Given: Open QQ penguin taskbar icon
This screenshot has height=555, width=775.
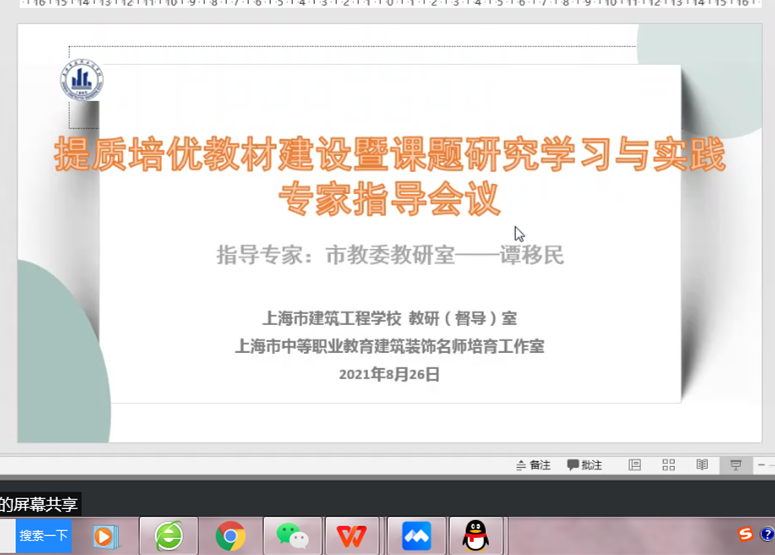Looking at the screenshot, I should pyautogui.click(x=476, y=536).
